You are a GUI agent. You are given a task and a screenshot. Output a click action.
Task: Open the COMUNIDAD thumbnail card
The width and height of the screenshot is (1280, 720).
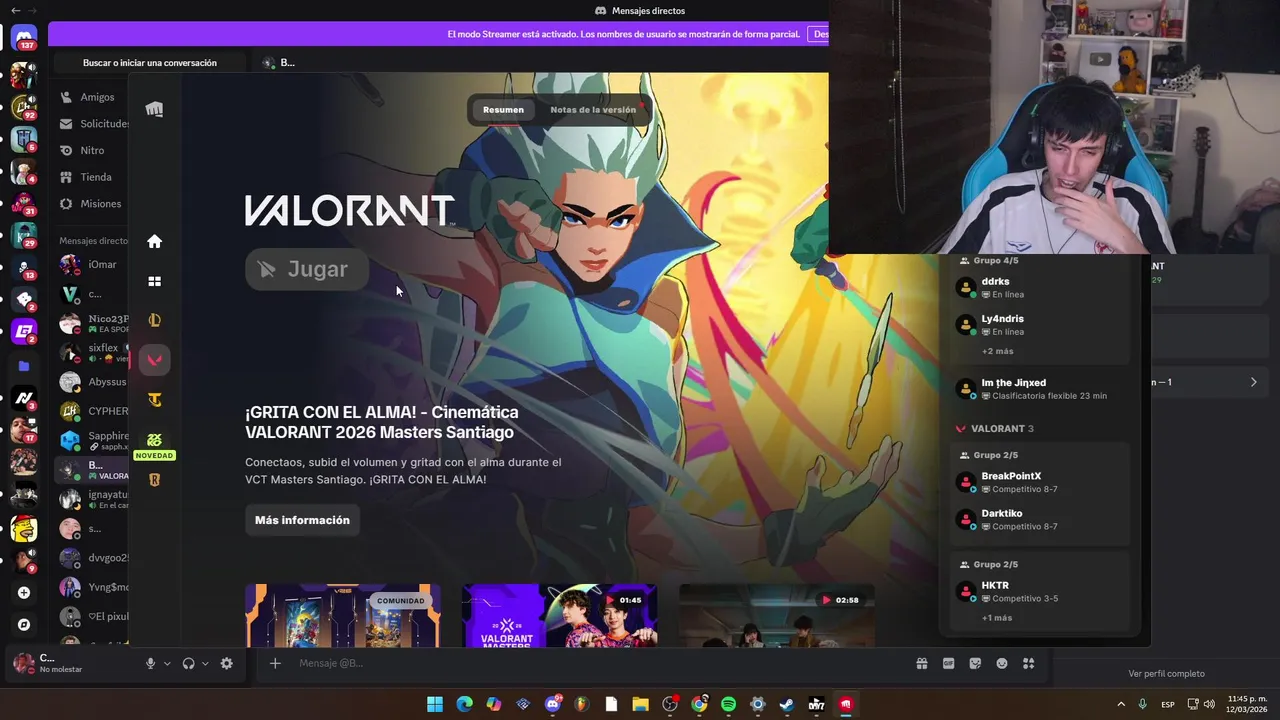[x=343, y=616]
